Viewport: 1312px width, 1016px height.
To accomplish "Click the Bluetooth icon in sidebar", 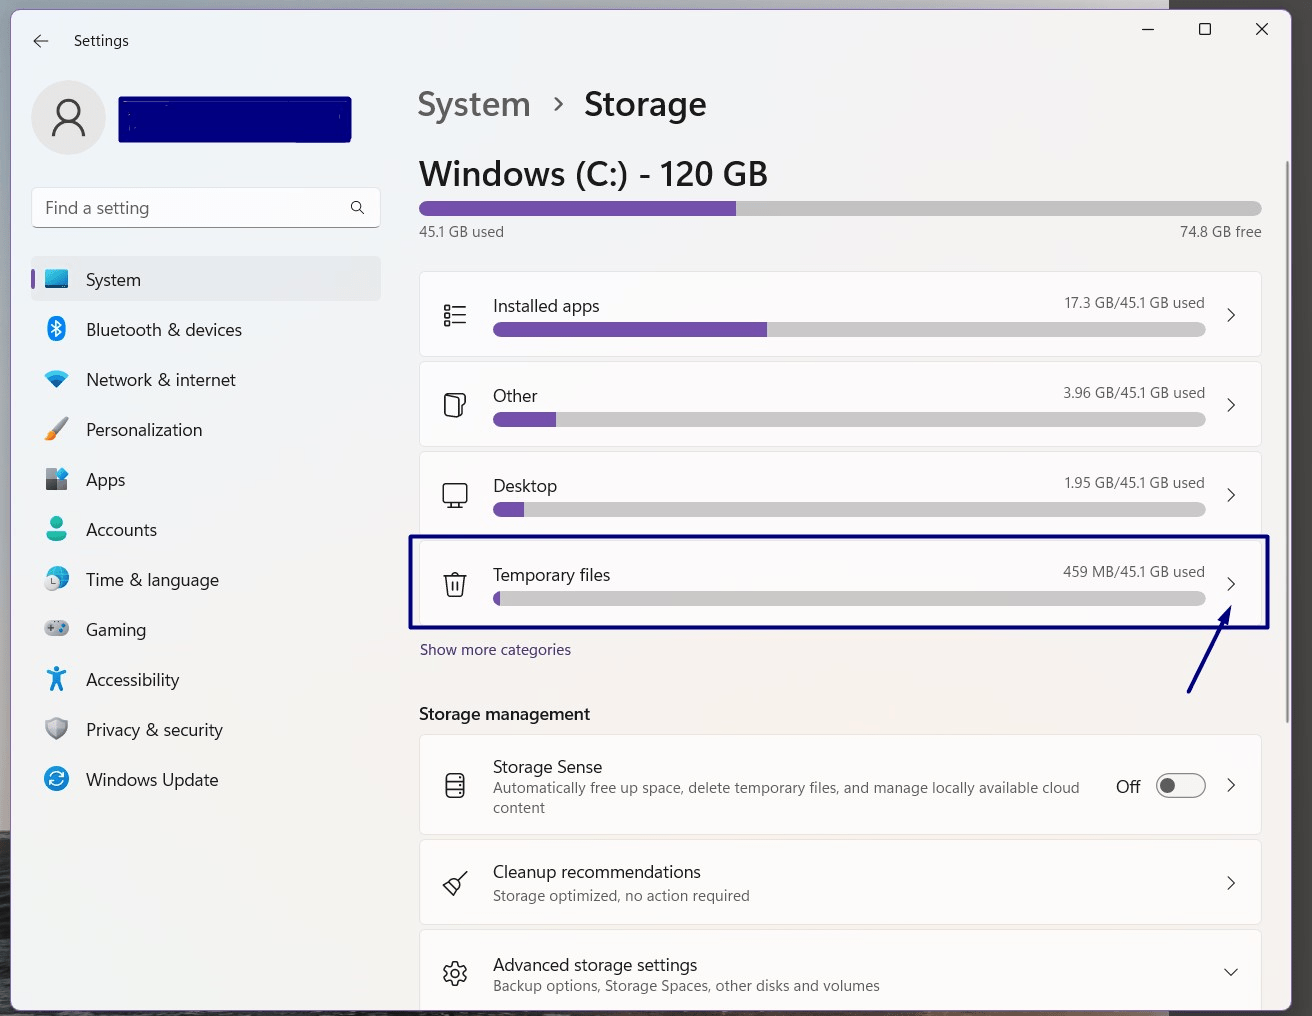I will [57, 329].
